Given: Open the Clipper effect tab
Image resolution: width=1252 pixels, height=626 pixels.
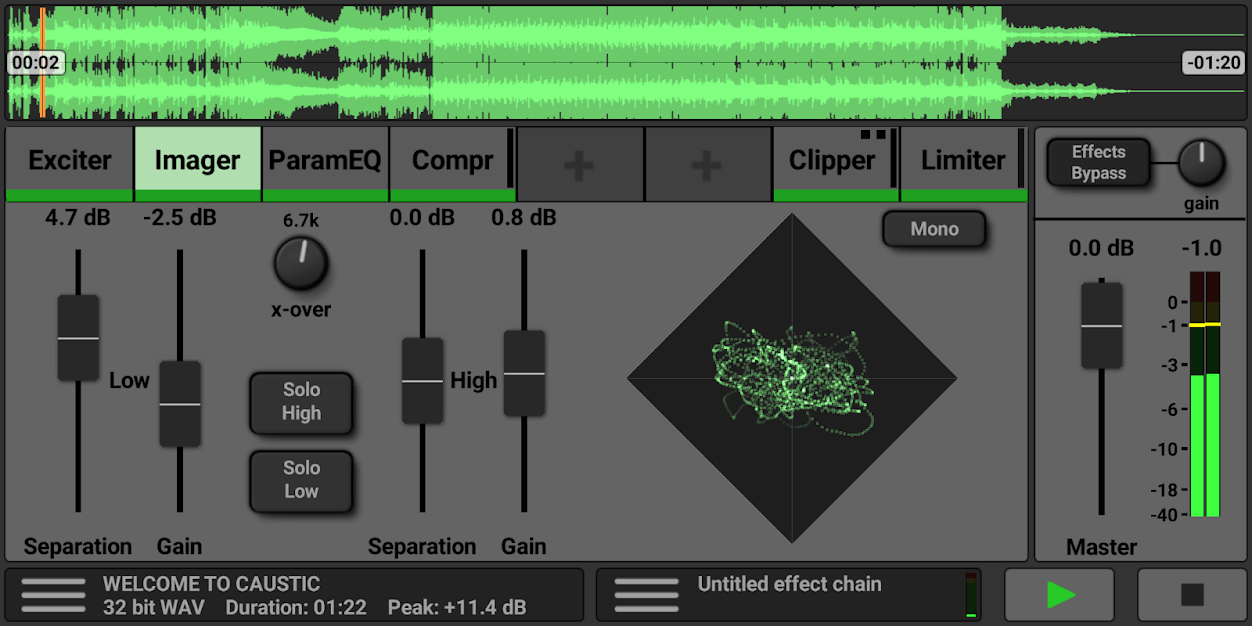Looking at the screenshot, I should [x=834, y=160].
